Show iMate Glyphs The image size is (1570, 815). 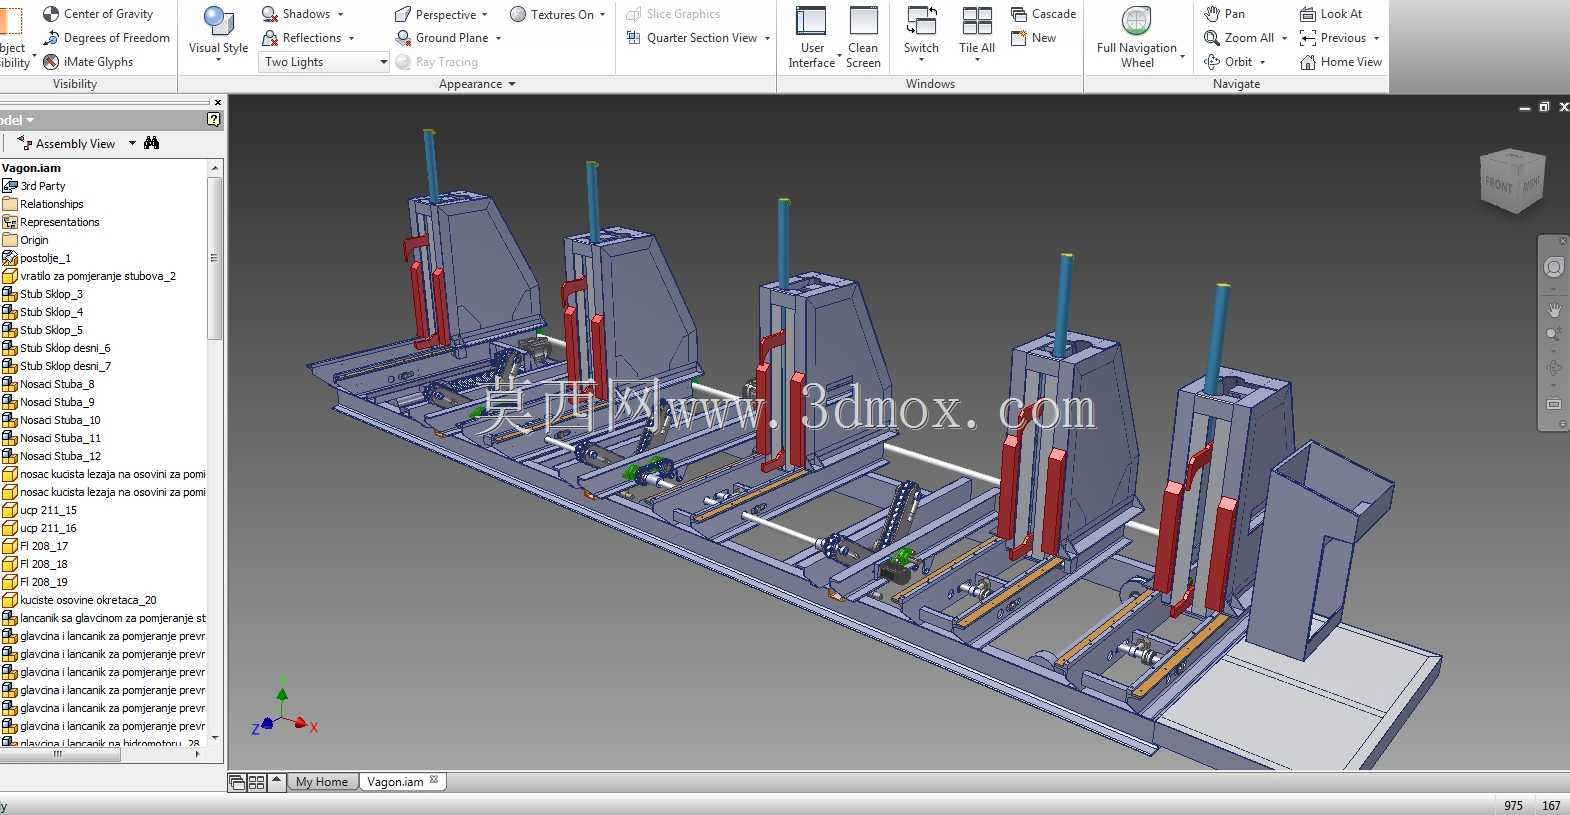click(88, 62)
